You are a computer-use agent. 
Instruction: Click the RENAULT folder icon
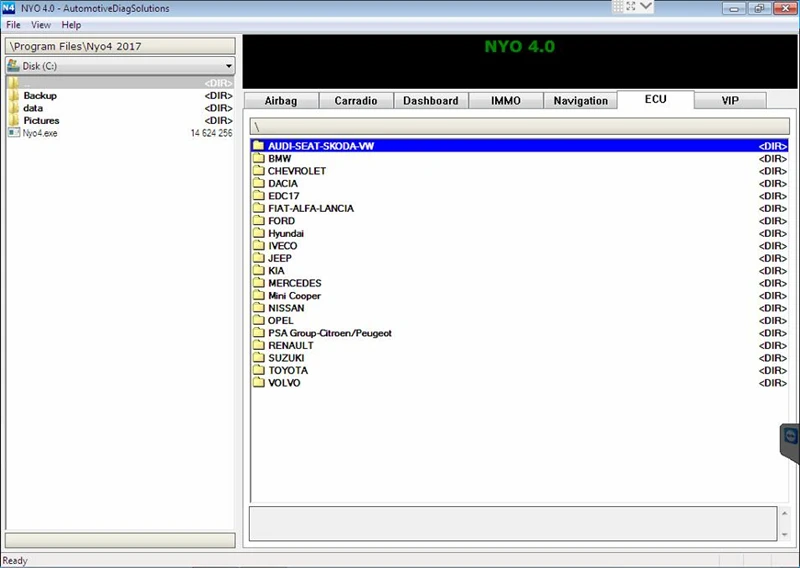click(259, 345)
